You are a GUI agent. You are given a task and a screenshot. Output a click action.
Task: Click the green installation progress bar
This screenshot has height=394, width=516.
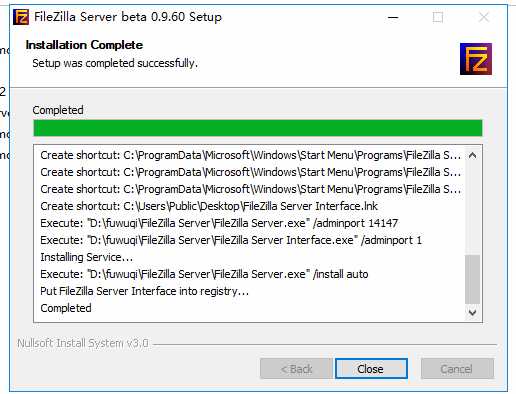[x=258, y=128]
